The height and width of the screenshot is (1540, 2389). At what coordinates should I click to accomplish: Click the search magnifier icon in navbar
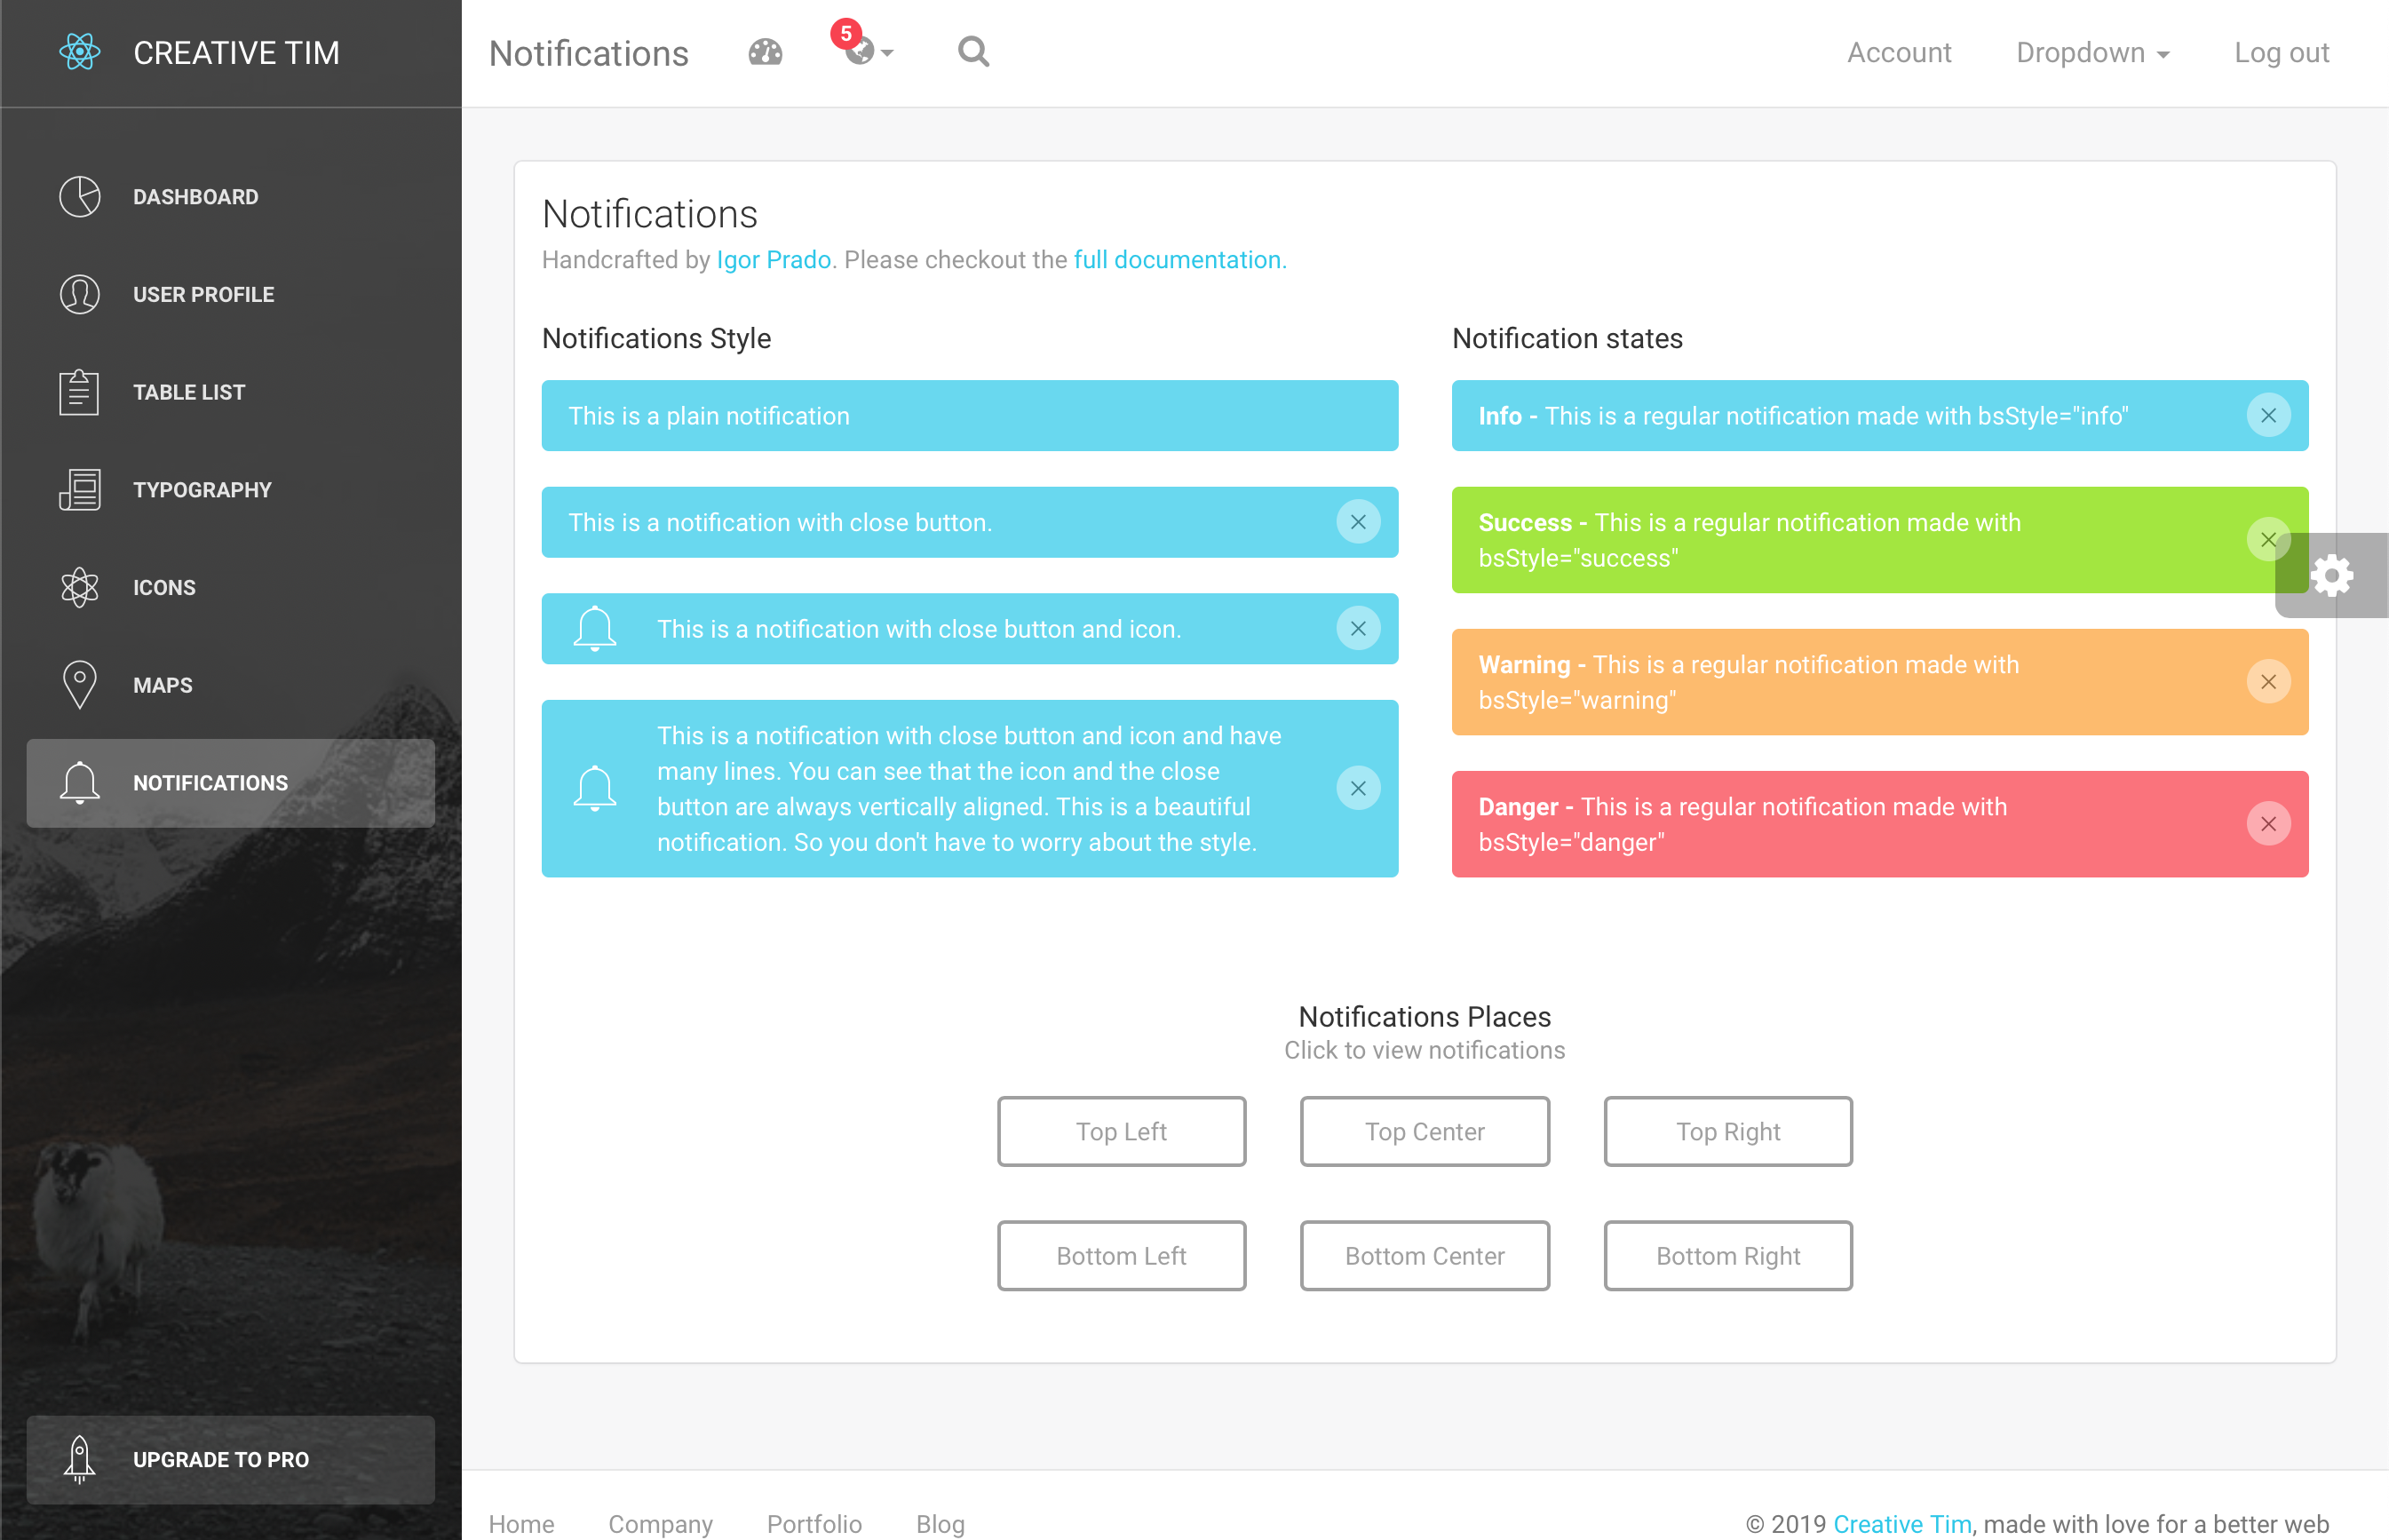pos(973,52)
